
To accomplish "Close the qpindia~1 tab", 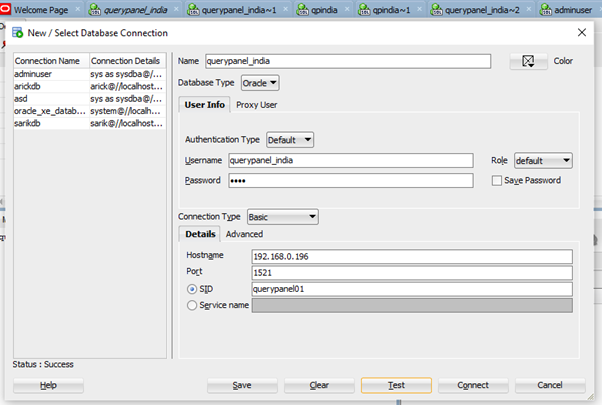I will tap(419, 9).
